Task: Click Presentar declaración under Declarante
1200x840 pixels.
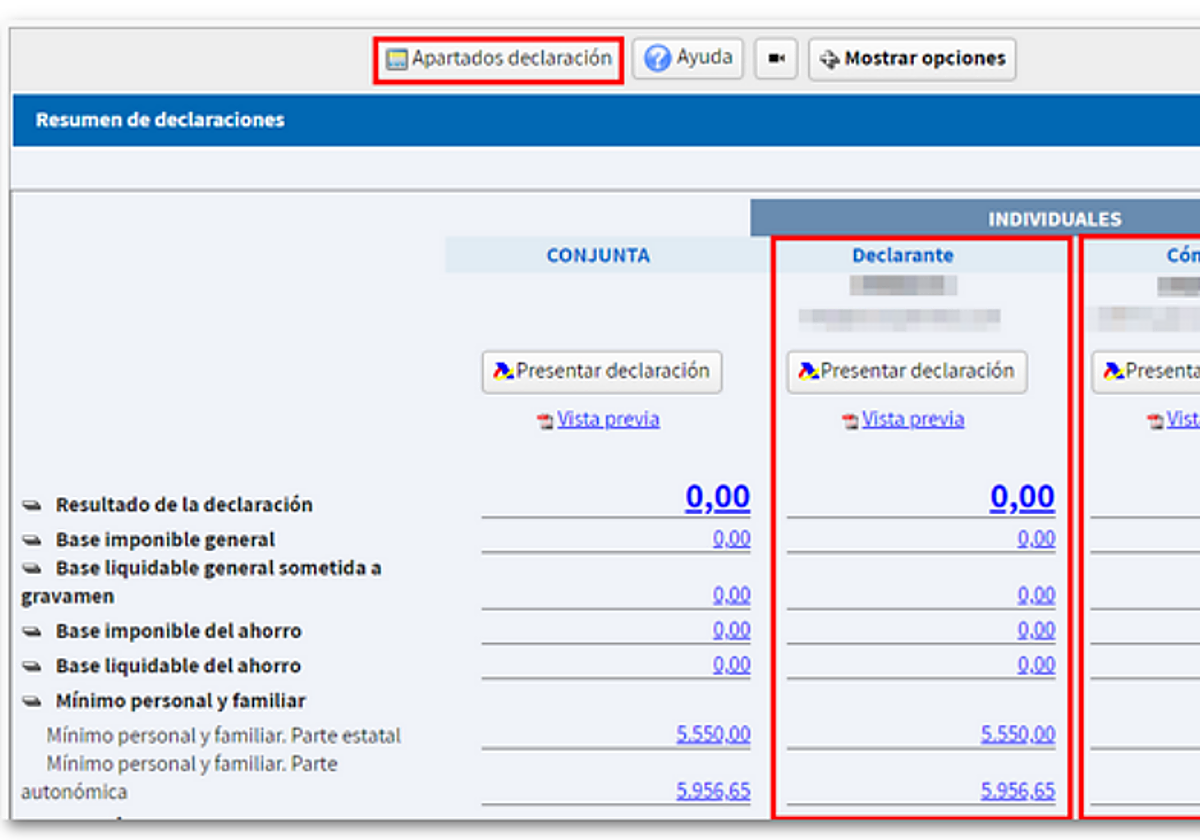Action: [907, 371]
